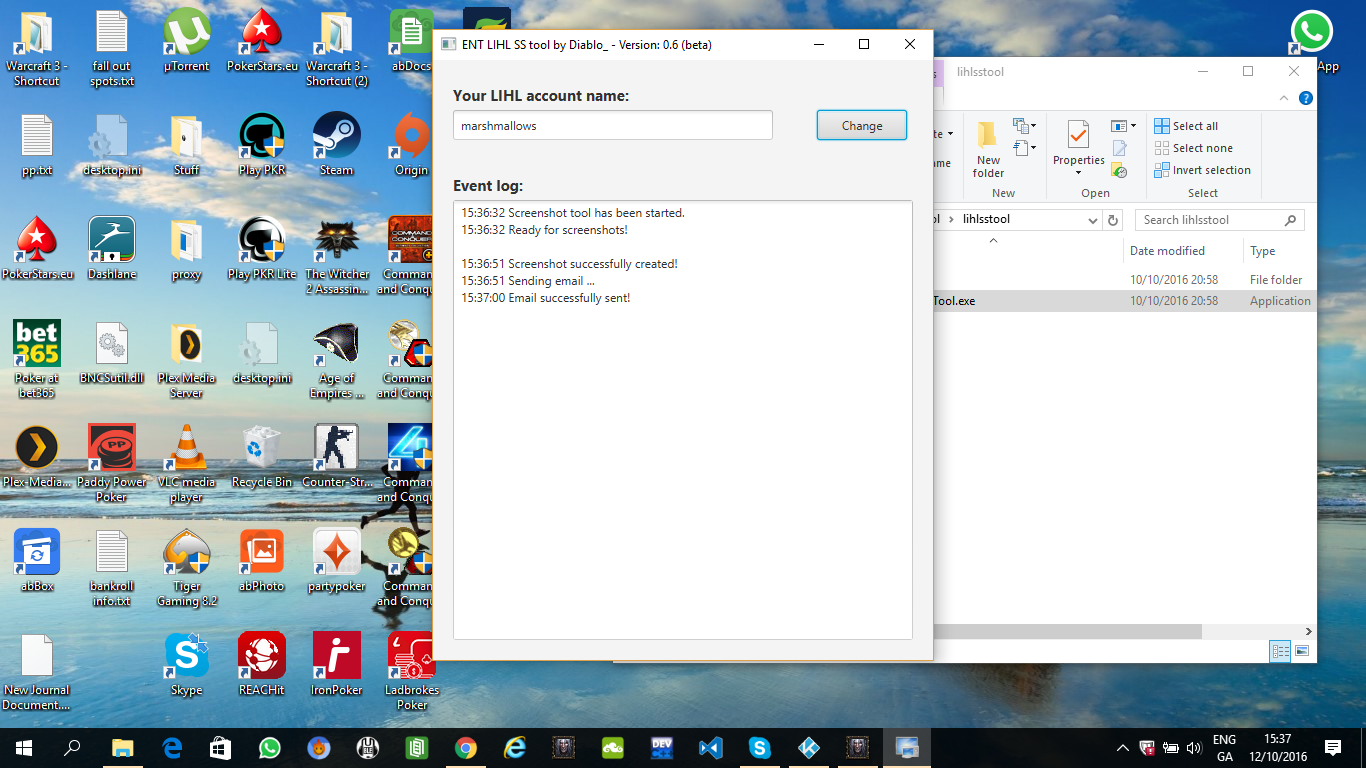Open Easy access dropdown in Explorer ribbon

tap(1024, 148)
